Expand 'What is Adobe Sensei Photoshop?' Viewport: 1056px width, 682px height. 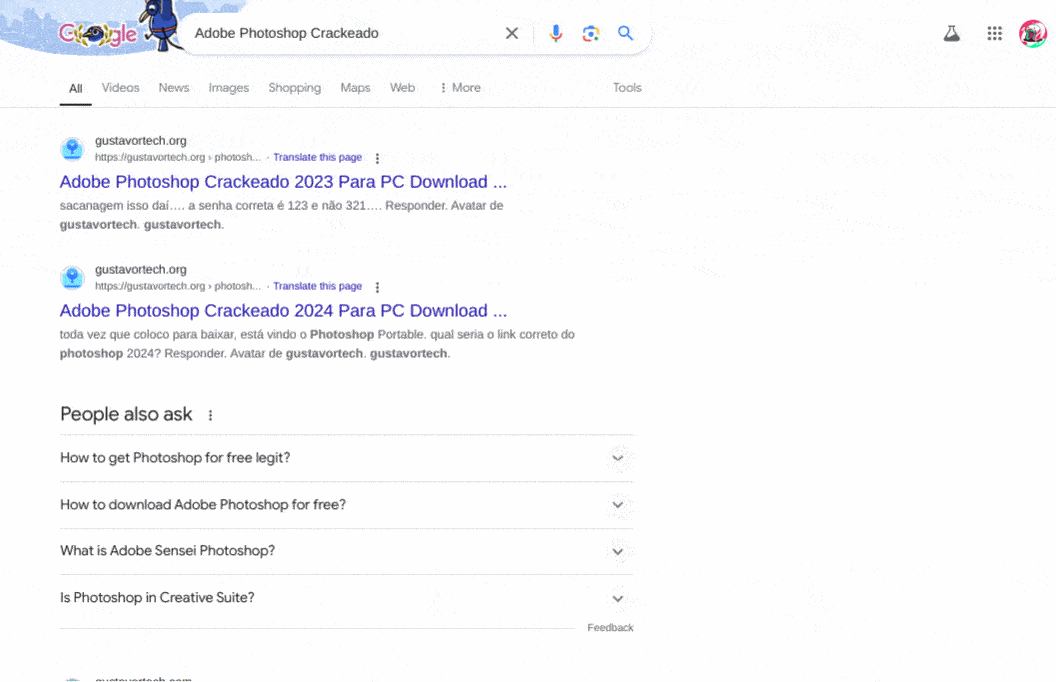pos(346,551)
